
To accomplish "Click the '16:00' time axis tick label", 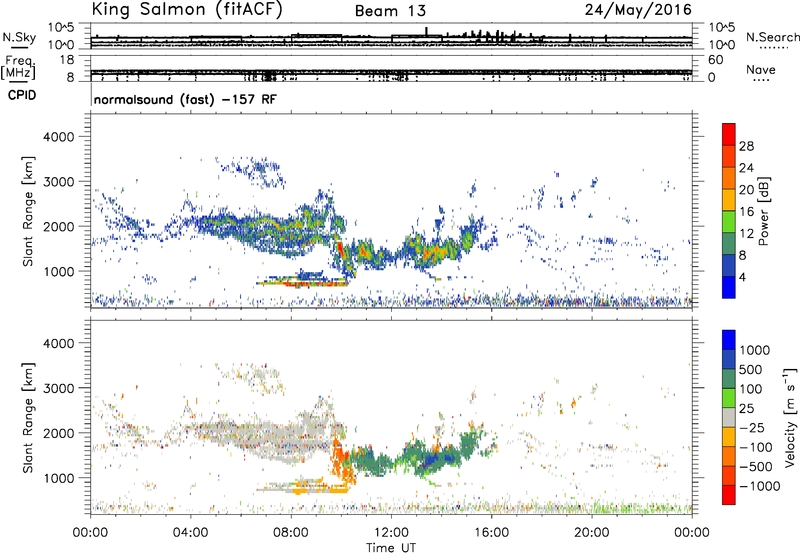I will pos(491,533).
